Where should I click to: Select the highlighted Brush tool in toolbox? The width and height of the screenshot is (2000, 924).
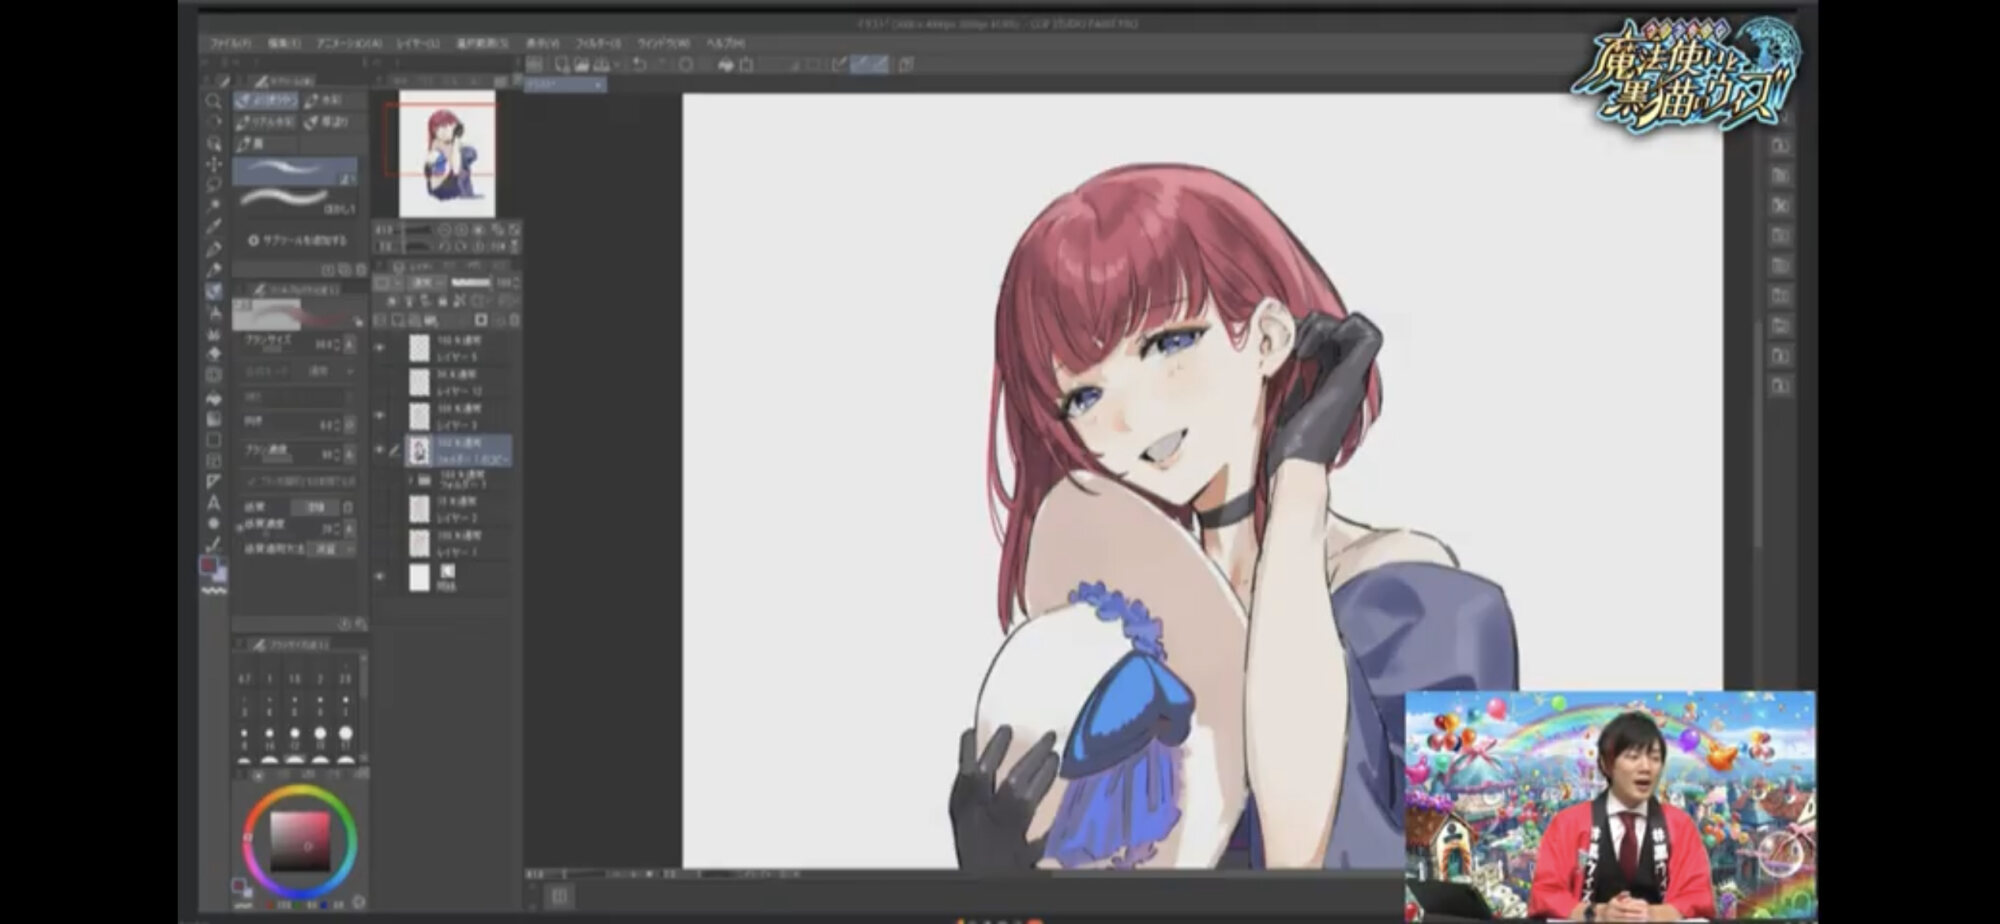coord(213,291)
